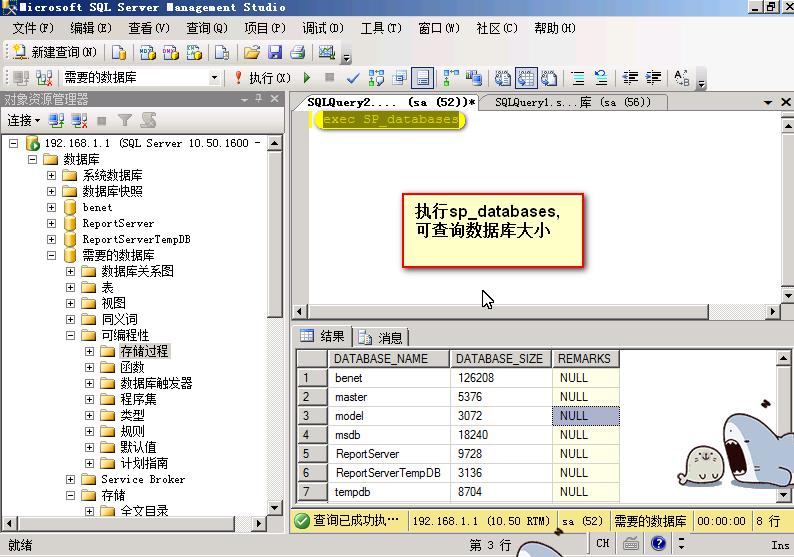This screenshot has width=794, height=557.
Task: Toggle the Object Explorer auto-hide pin
Action: click(259, 99)
